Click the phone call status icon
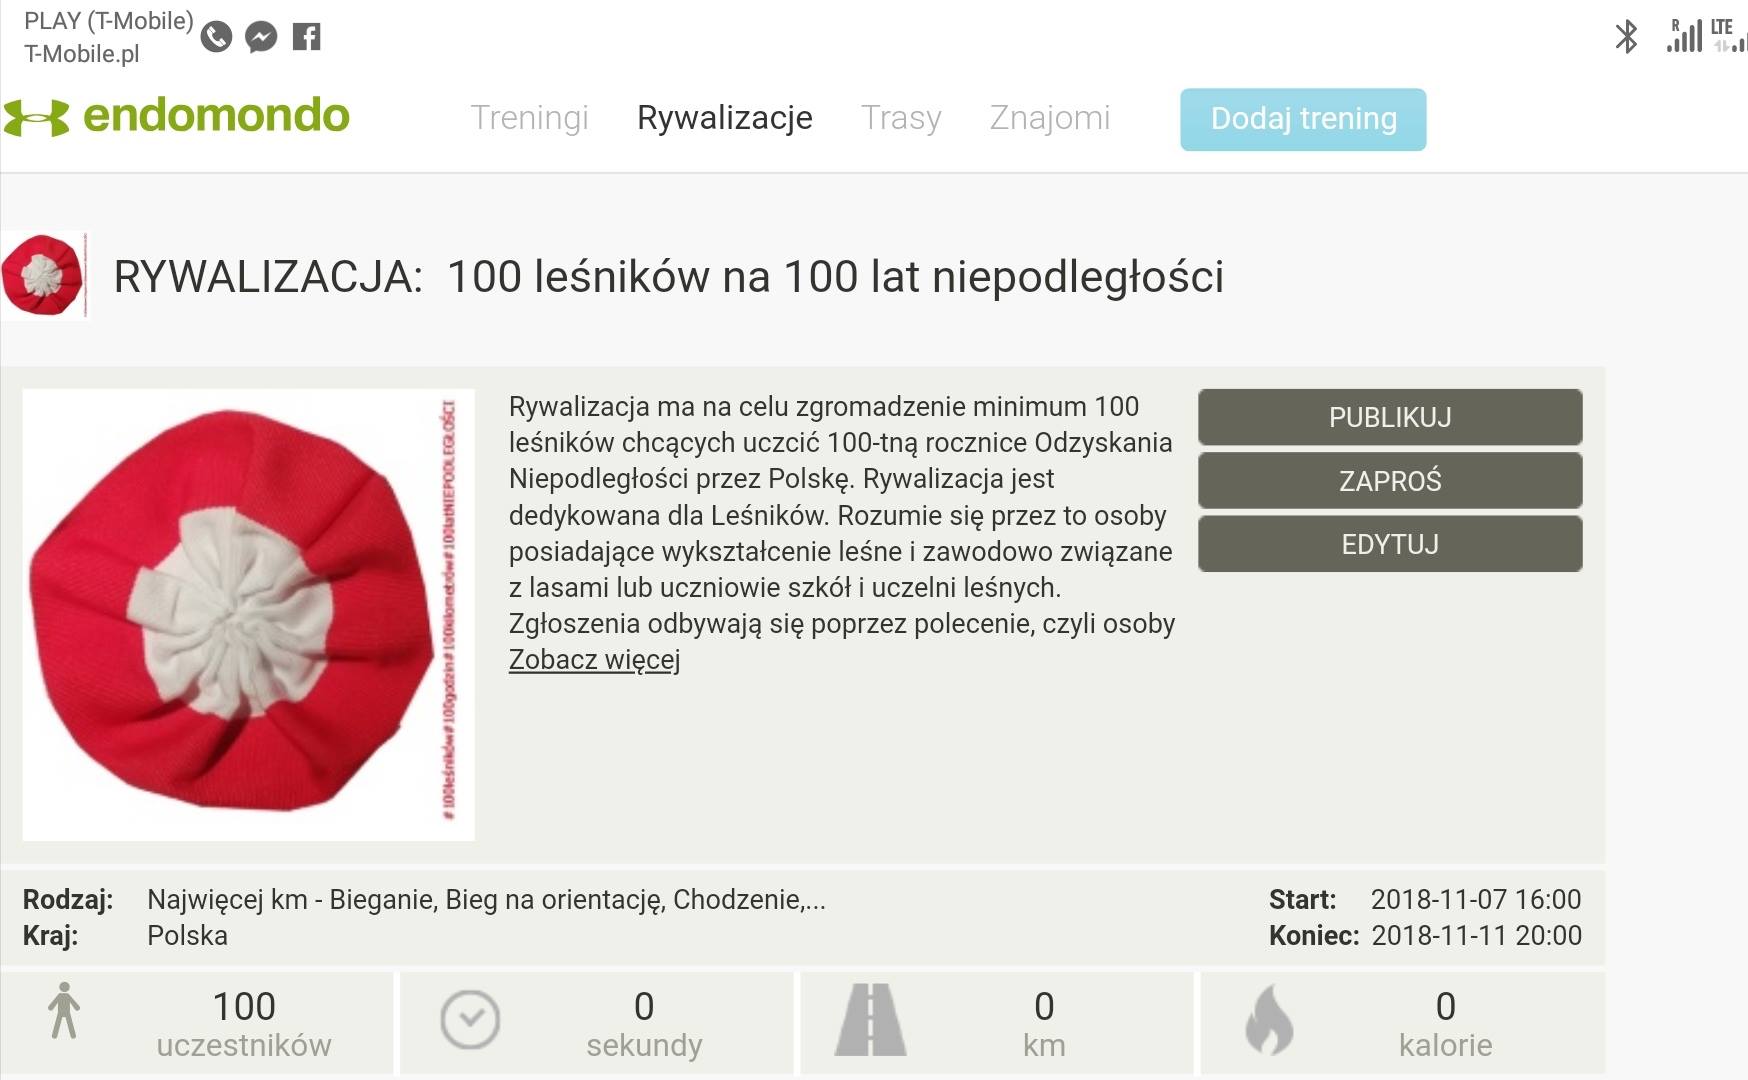The height and width of the screenshot is (1080, 1748). pos(216,37)
